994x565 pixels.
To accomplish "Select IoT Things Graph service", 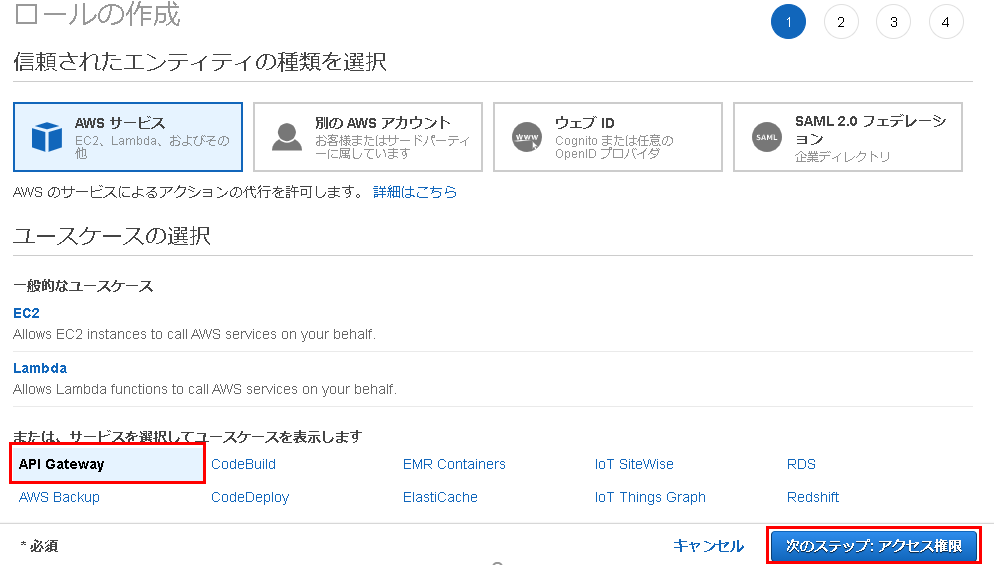I will 650,497.
